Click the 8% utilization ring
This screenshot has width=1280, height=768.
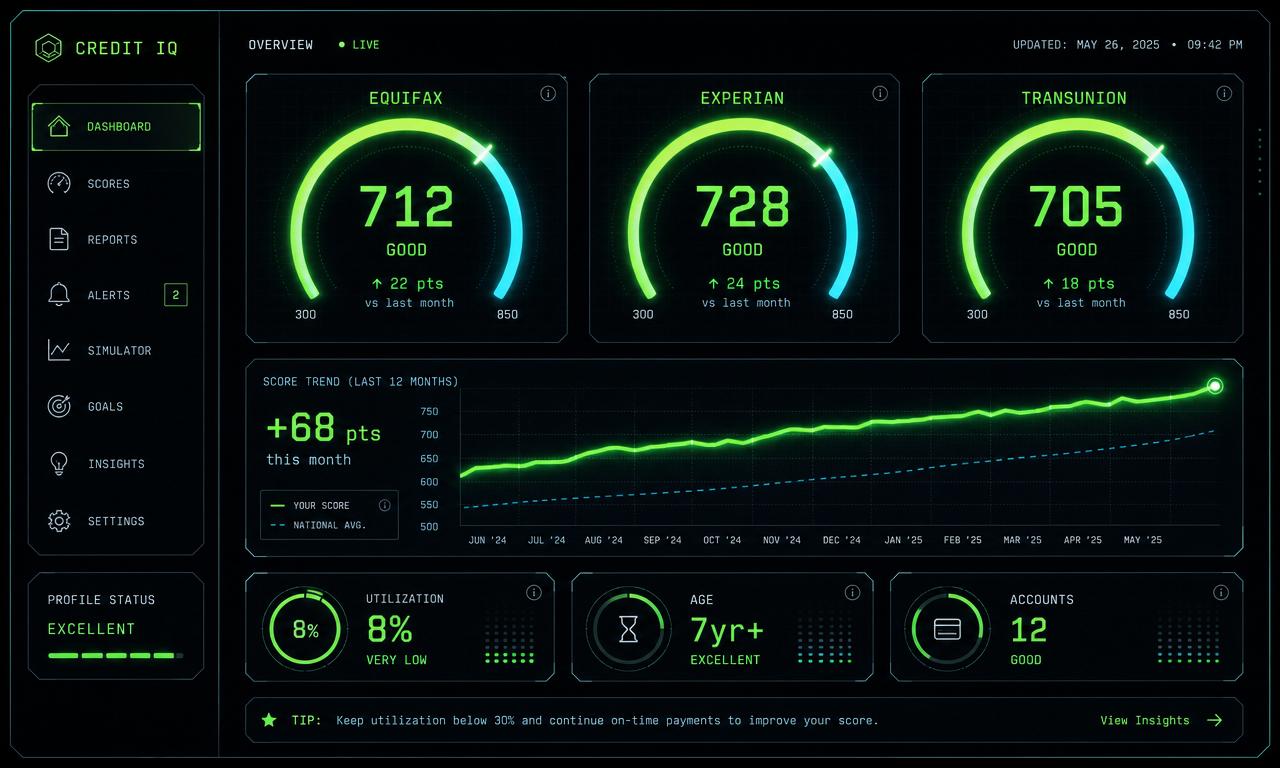pos(306,630)
